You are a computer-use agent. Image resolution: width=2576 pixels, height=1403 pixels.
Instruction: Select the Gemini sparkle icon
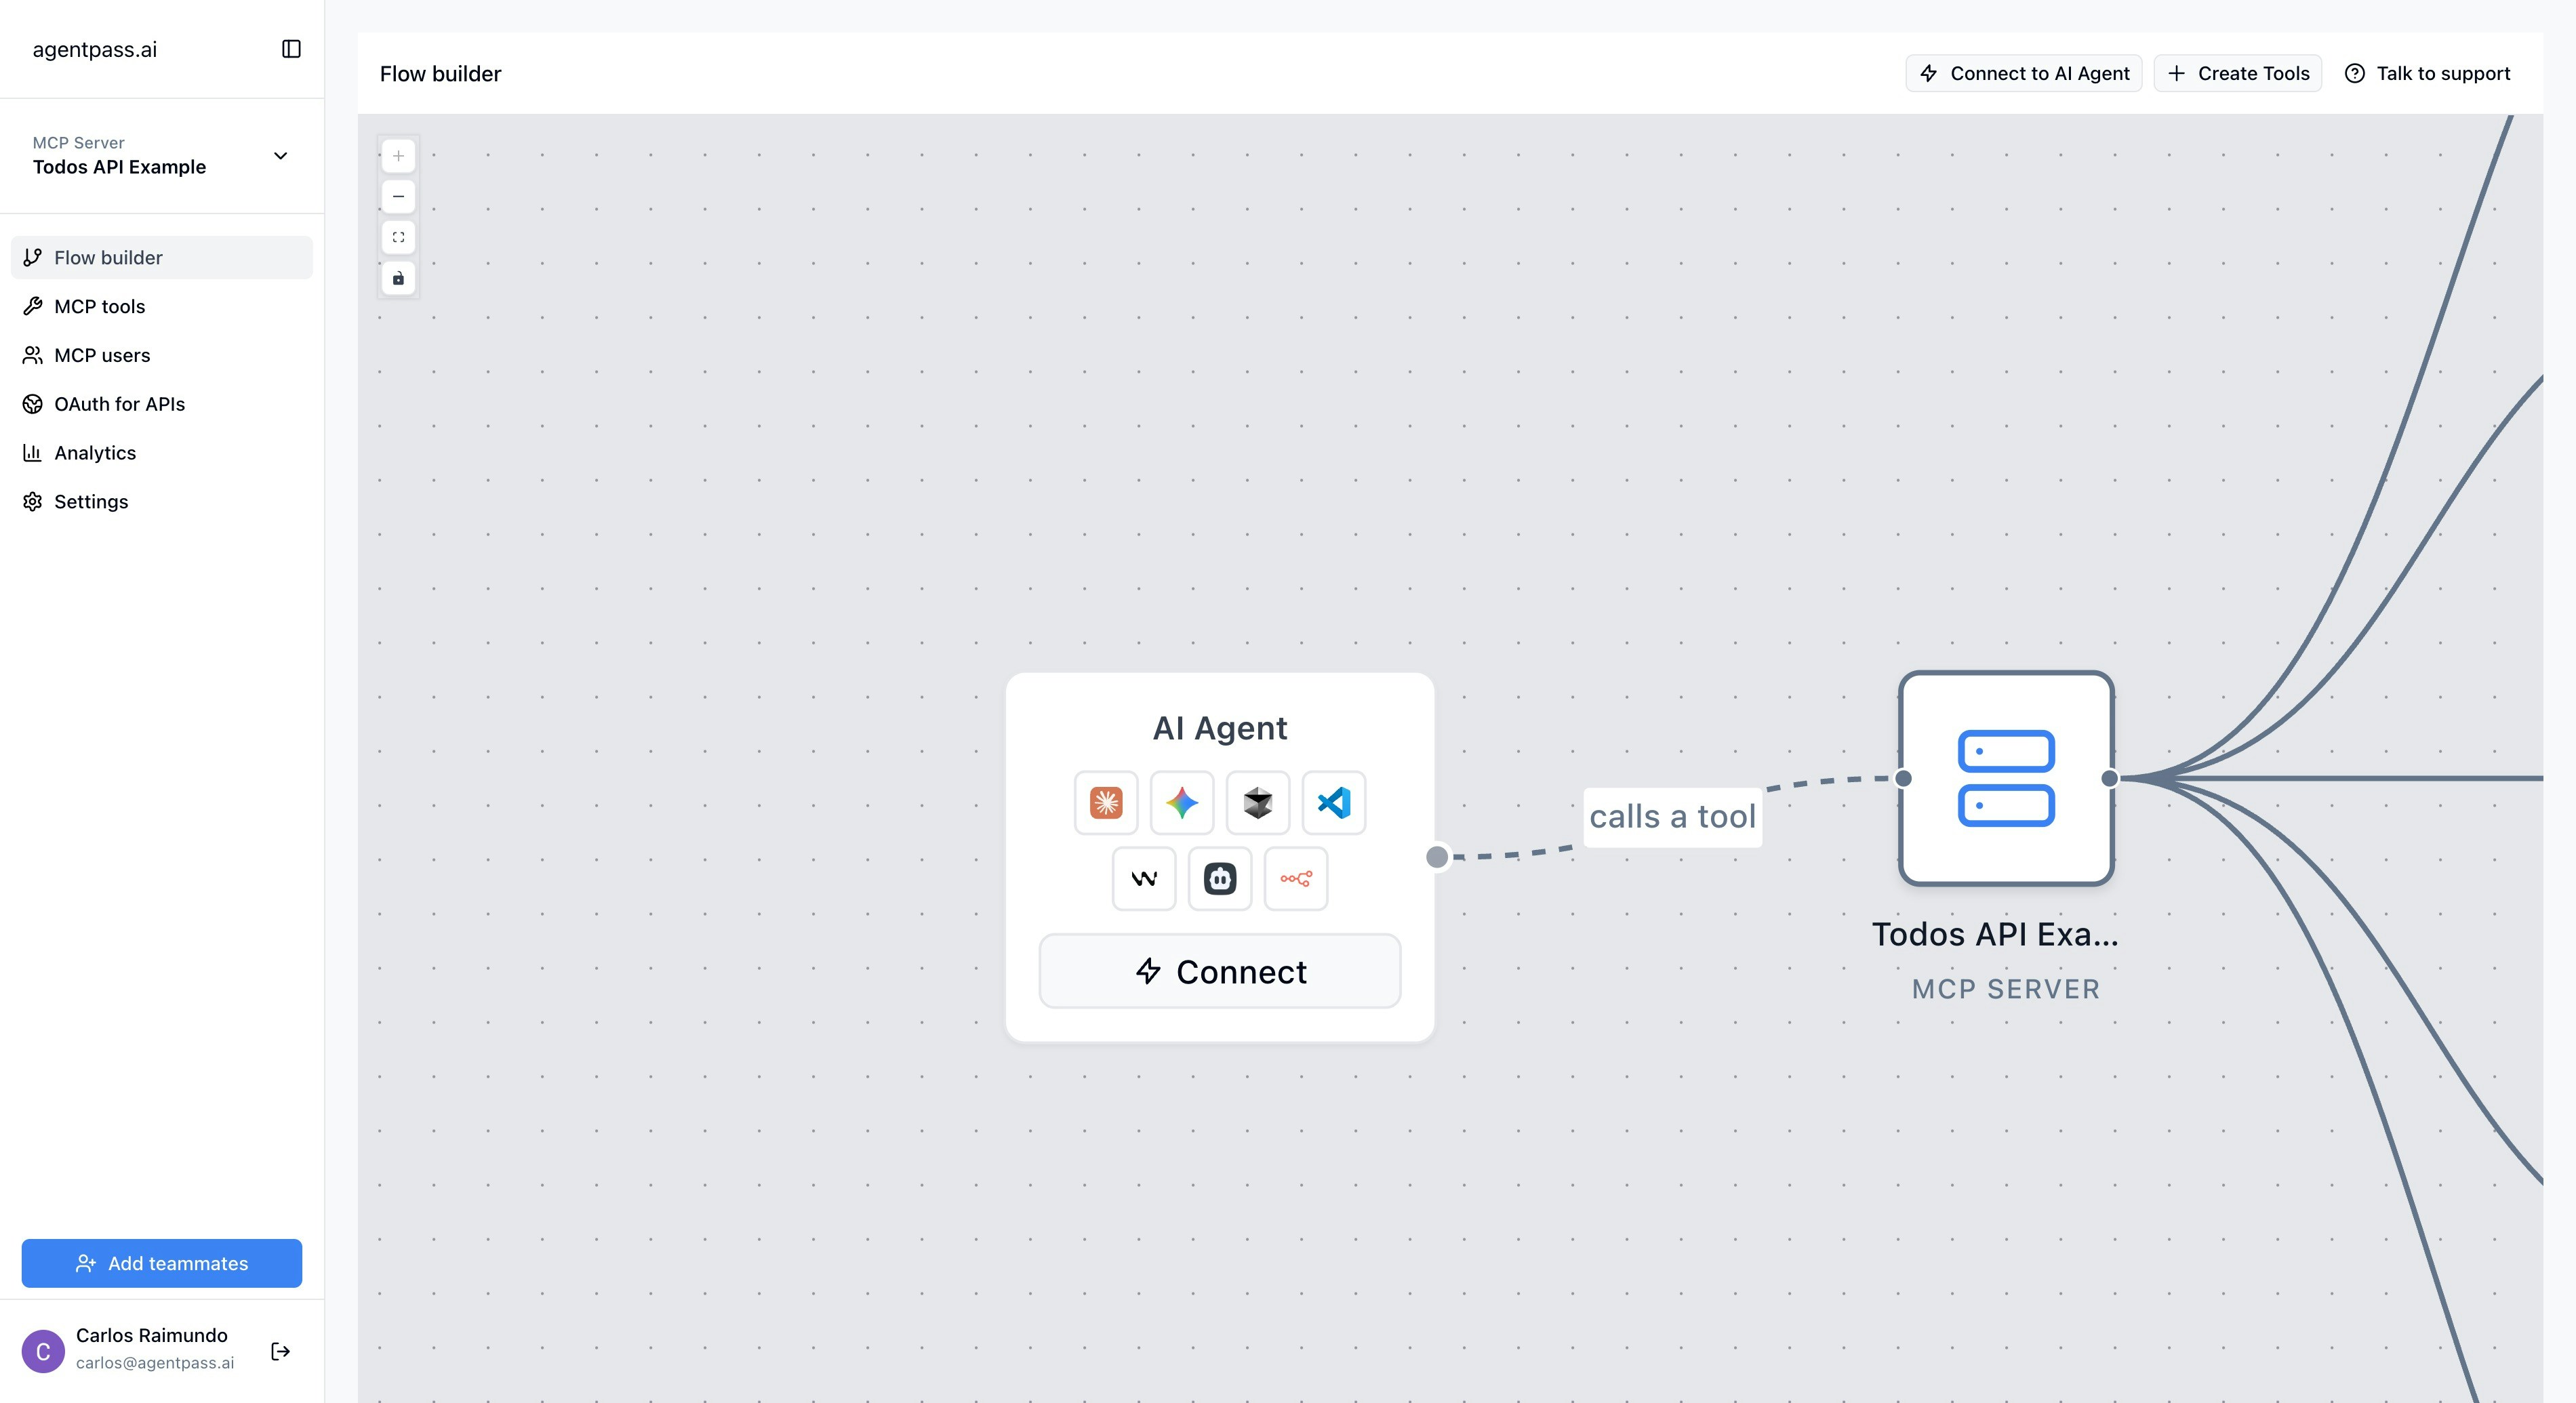click(1181, 802)
